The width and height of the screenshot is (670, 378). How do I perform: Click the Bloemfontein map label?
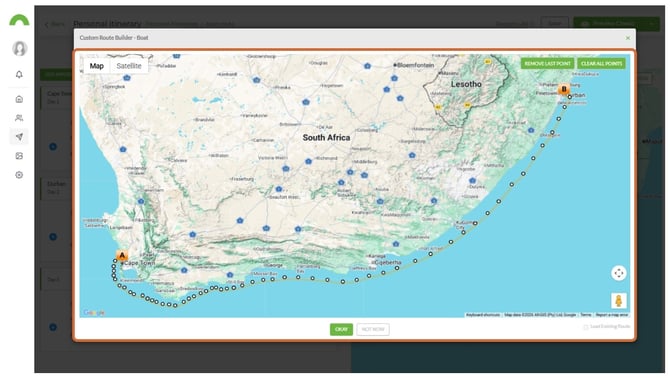click(415, 65)
